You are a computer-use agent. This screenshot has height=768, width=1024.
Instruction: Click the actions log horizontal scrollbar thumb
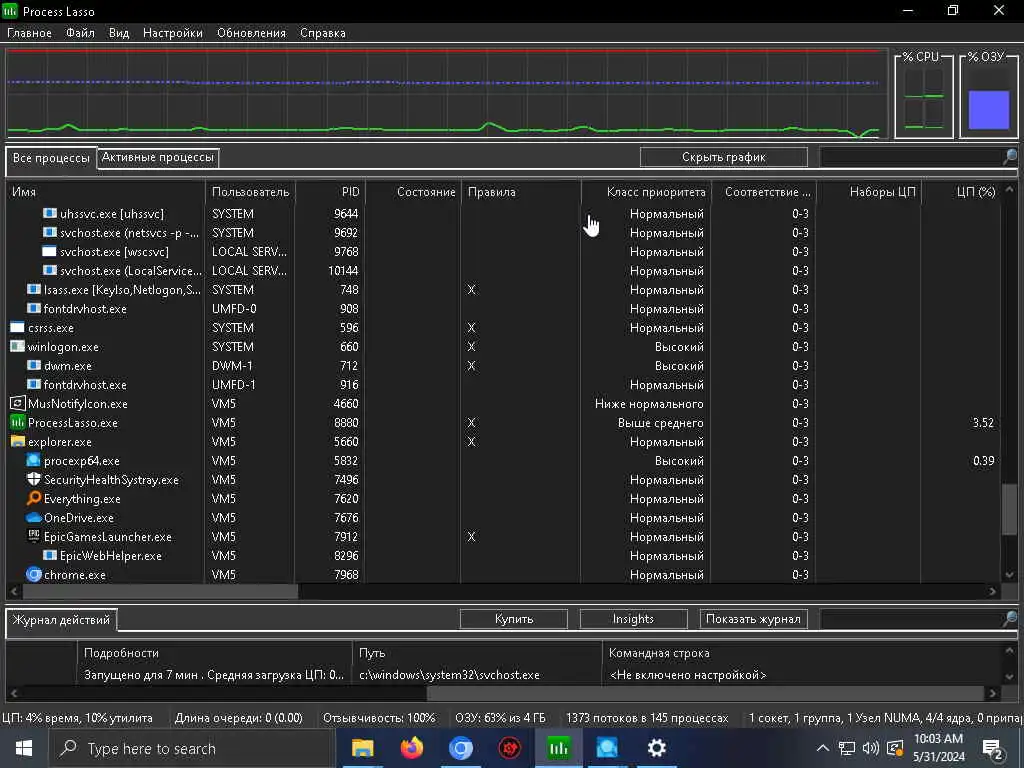click(x=705, y=692)
